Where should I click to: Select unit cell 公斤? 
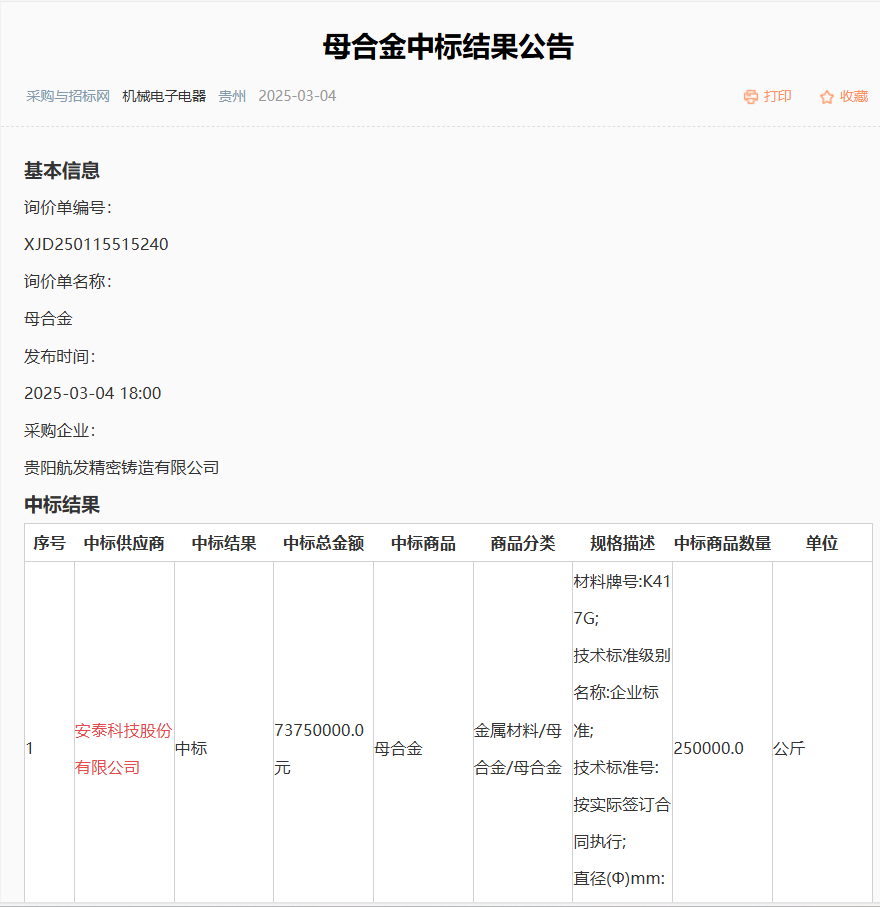(789, 749)
